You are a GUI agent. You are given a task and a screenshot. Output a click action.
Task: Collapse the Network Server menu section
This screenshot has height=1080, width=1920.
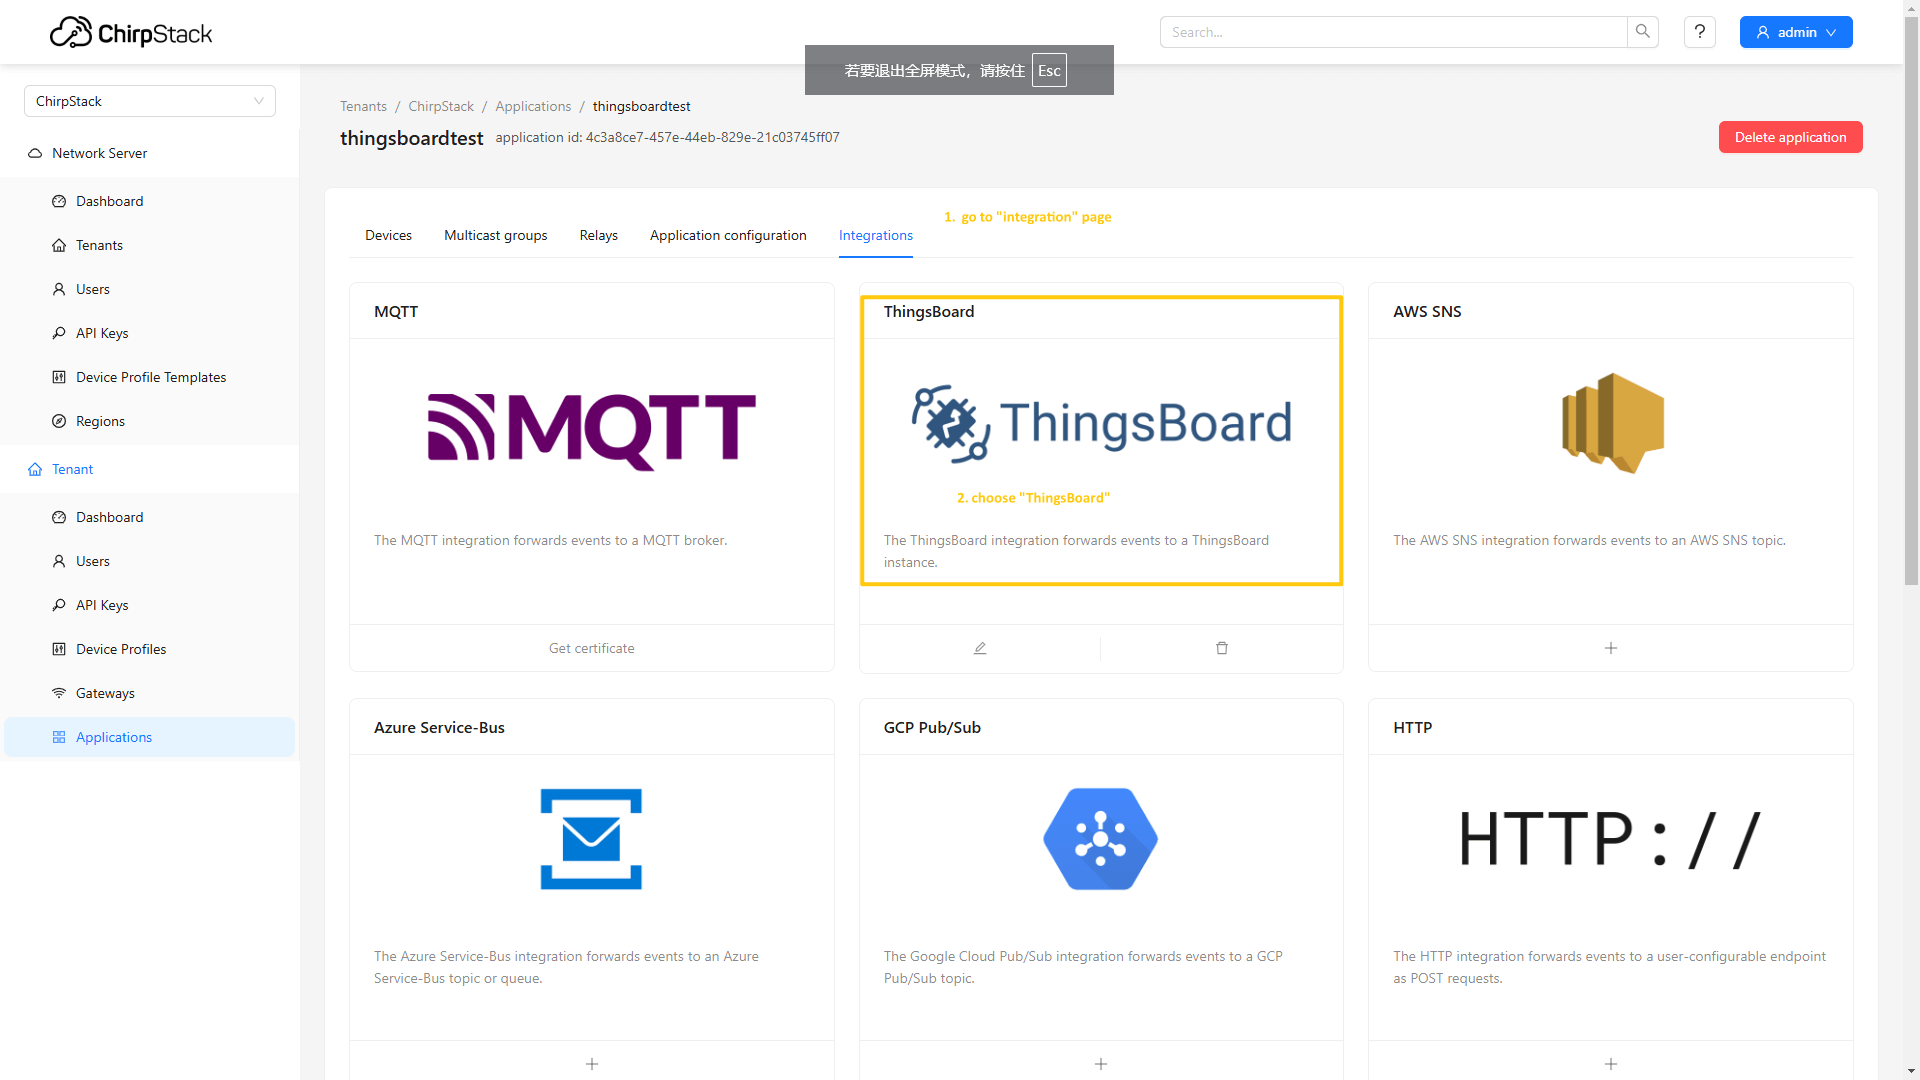click(x=99, y=153)
